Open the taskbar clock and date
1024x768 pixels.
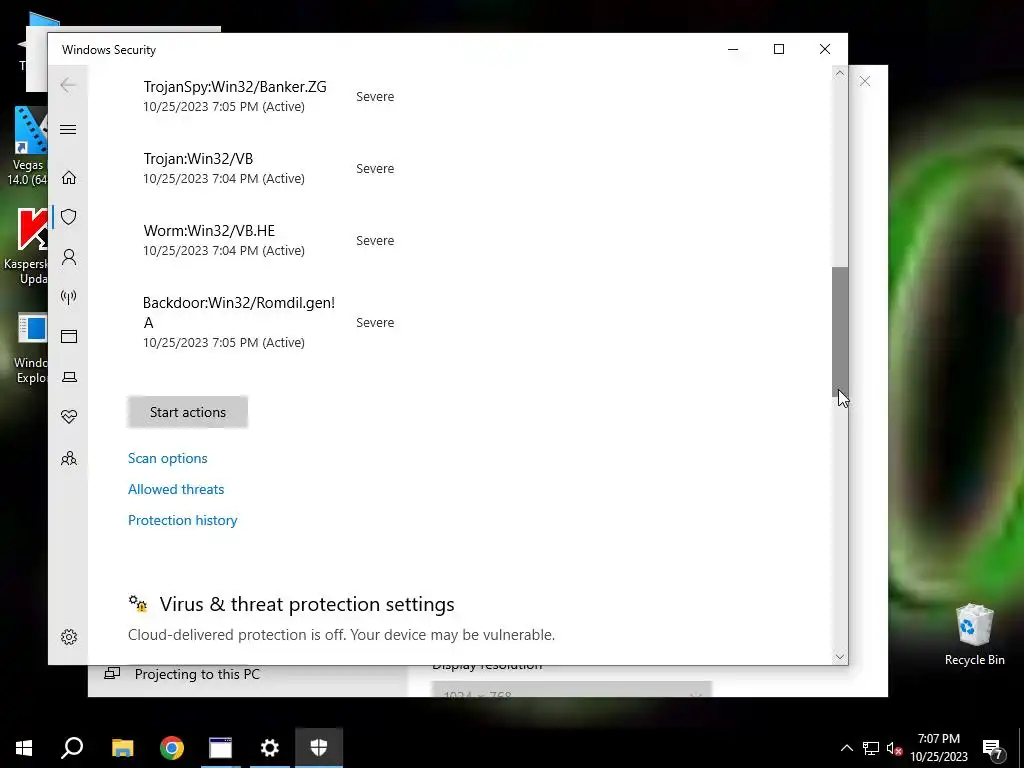click(938, 748)
